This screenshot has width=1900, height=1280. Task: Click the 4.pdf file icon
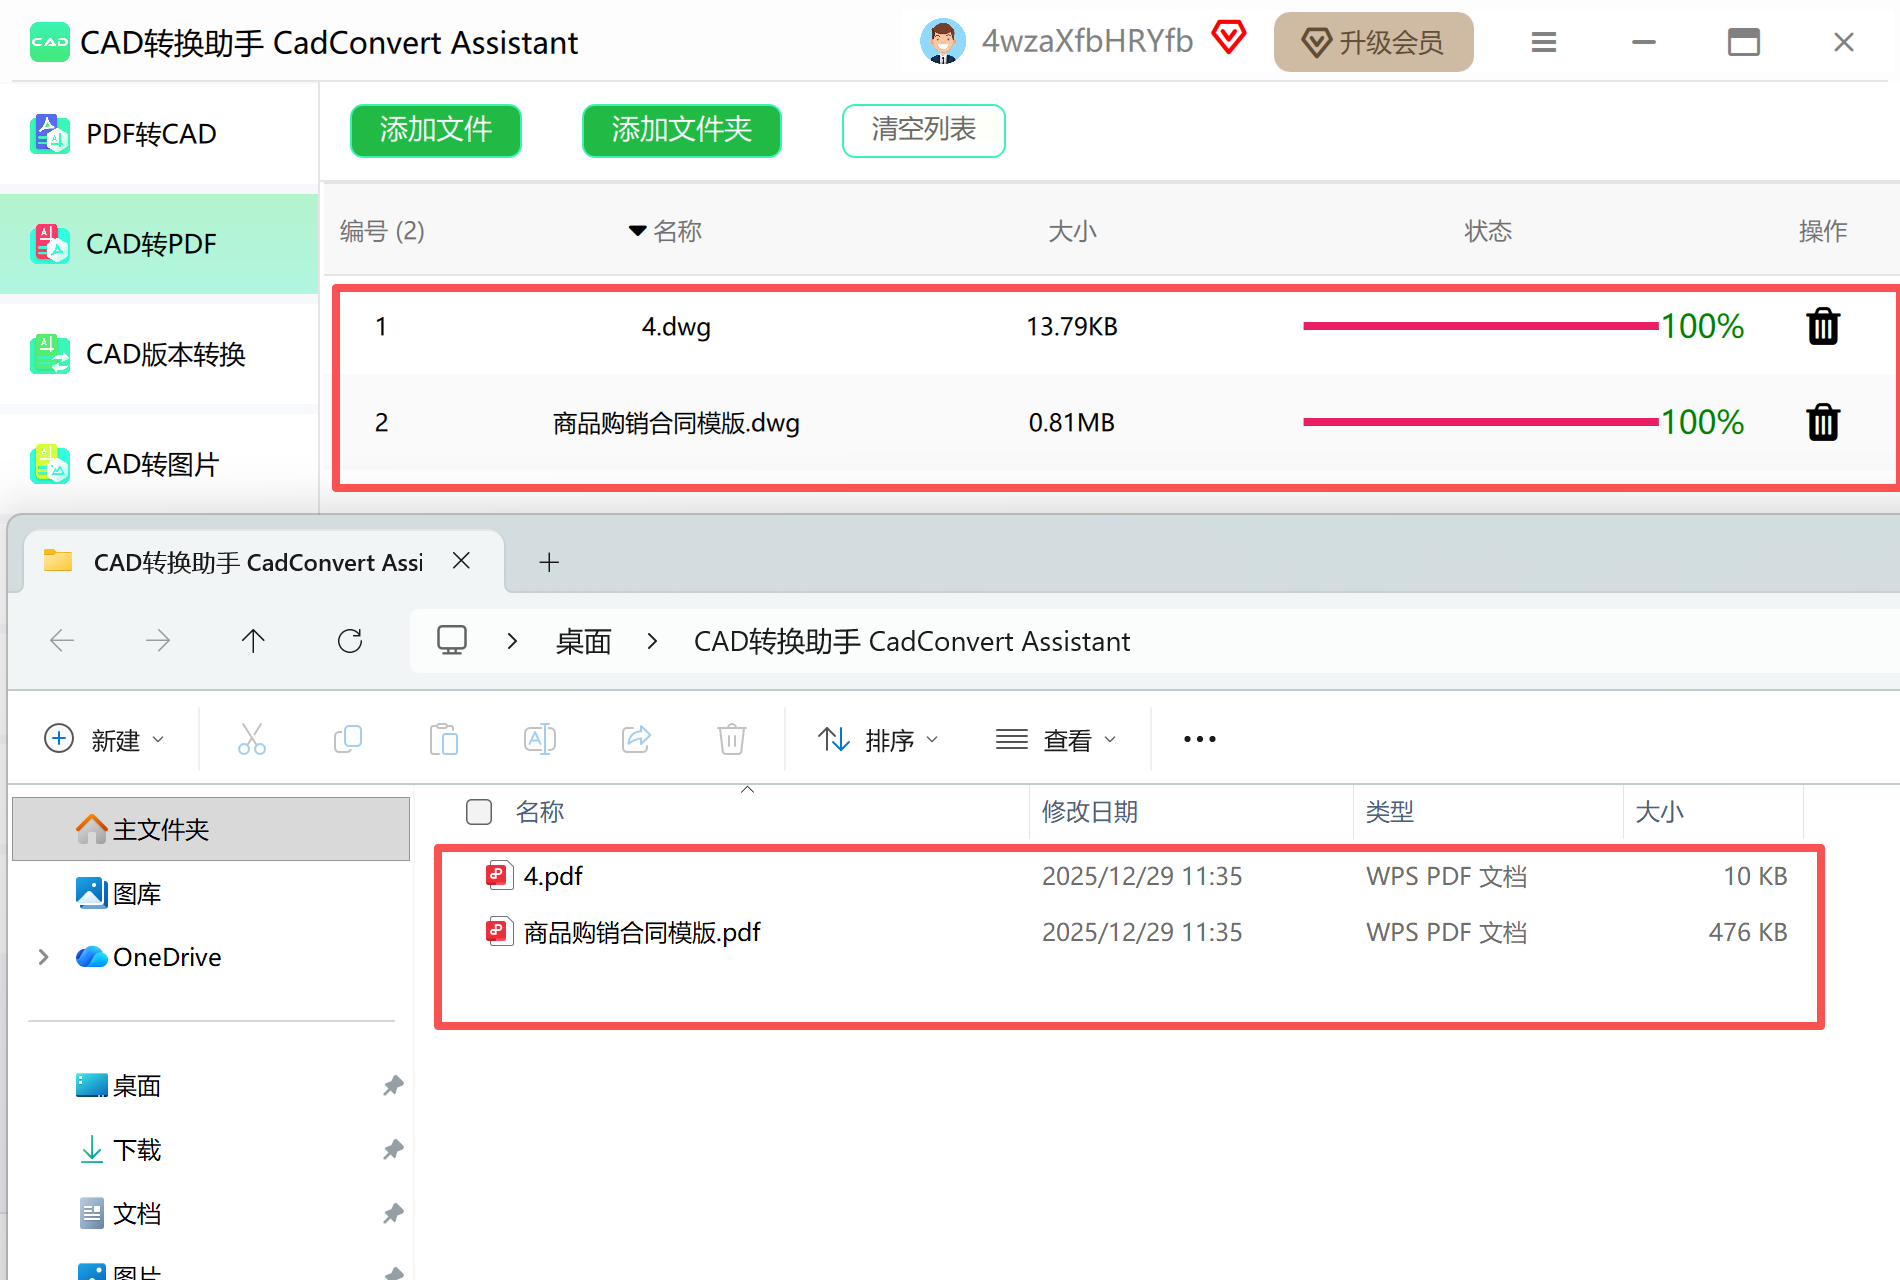click(x=499, y=876)
